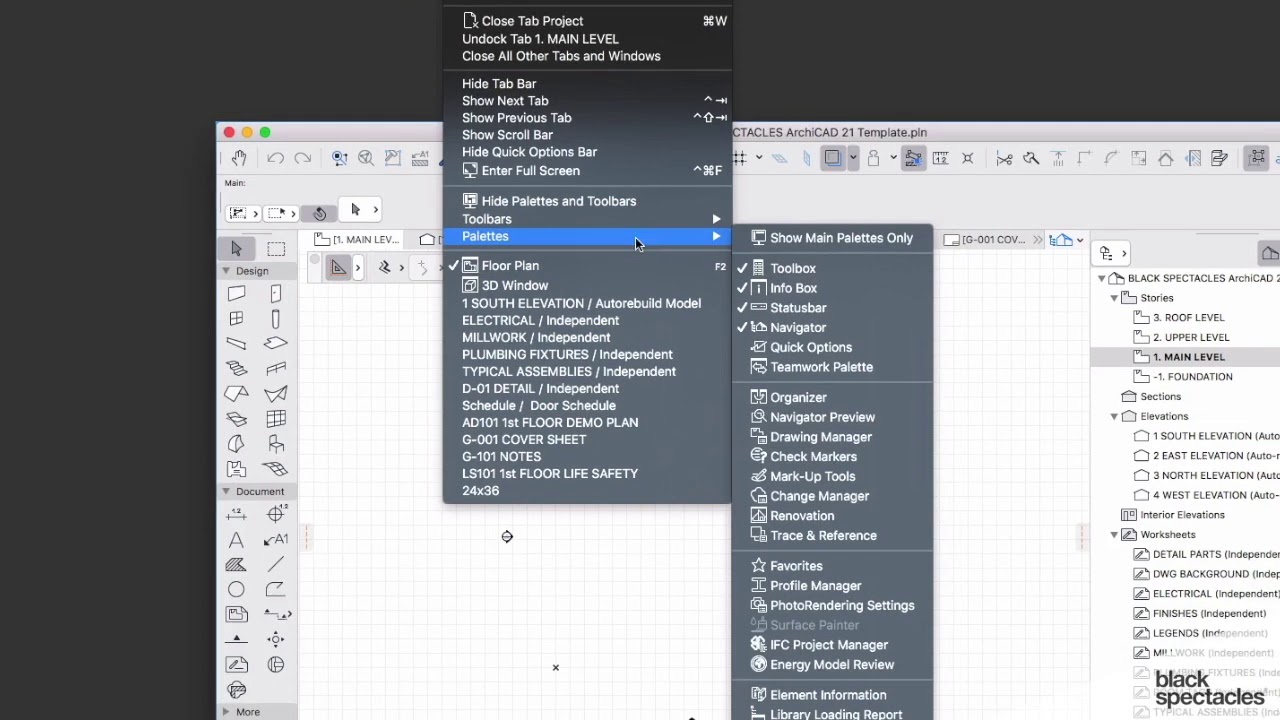The image size is (1280, 720).
Task: Select the Fill tool
Action: point(236,565)
